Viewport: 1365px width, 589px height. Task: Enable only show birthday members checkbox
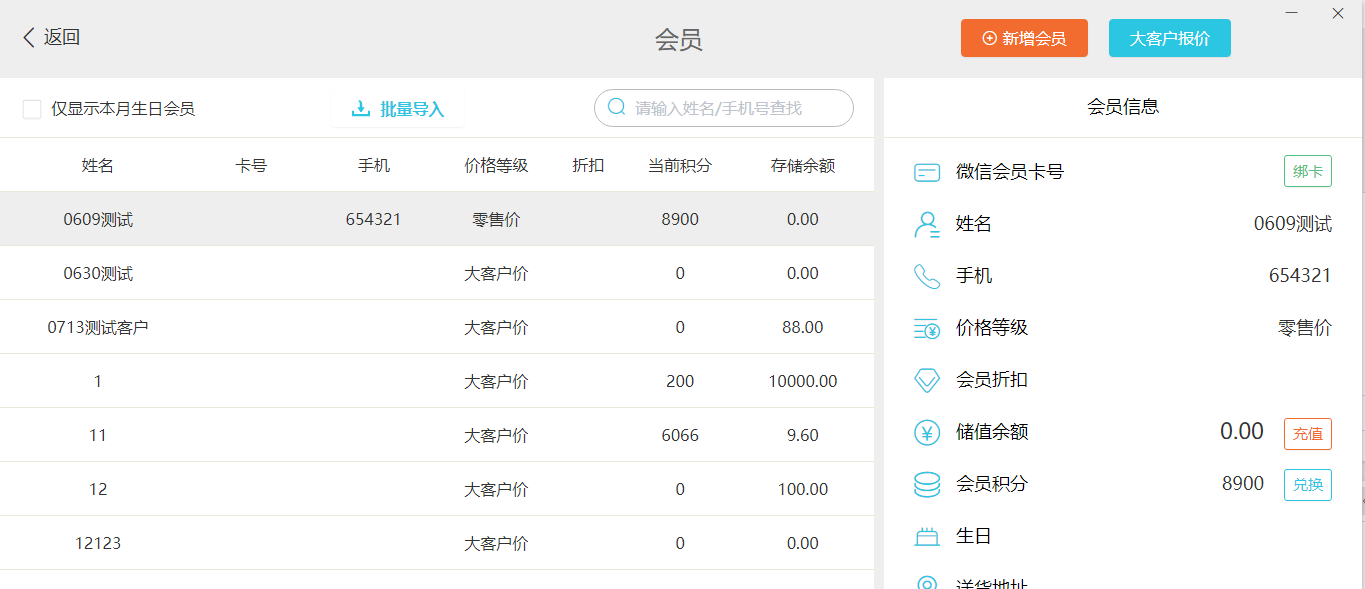(x=32, y=109)
